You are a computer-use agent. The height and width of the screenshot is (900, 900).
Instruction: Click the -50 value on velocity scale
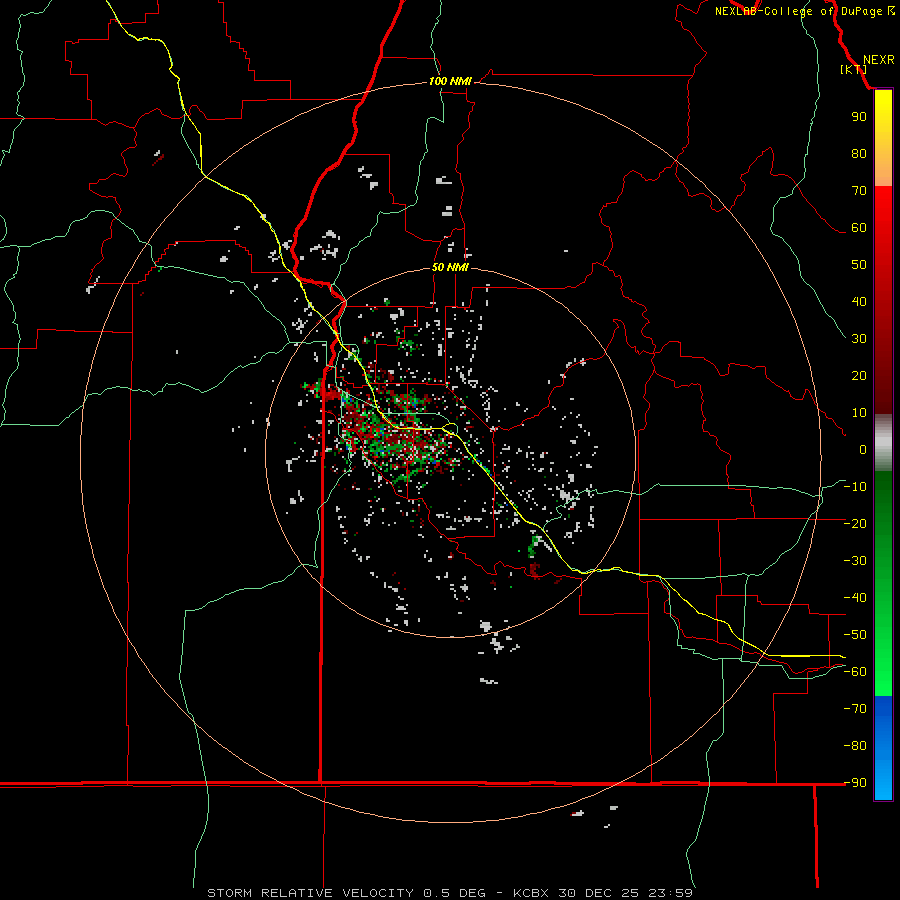pyautogui.click(x=855, y=634)
